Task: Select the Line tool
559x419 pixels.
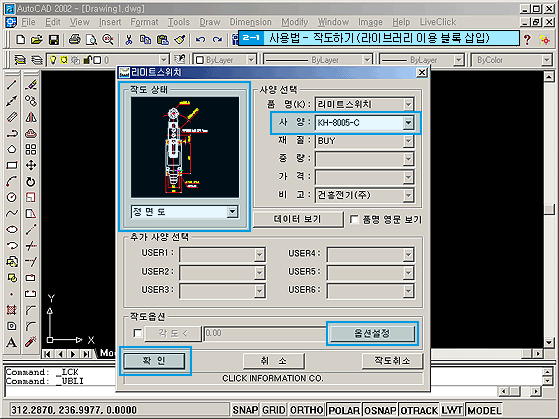Action: [x=11, y=85]
